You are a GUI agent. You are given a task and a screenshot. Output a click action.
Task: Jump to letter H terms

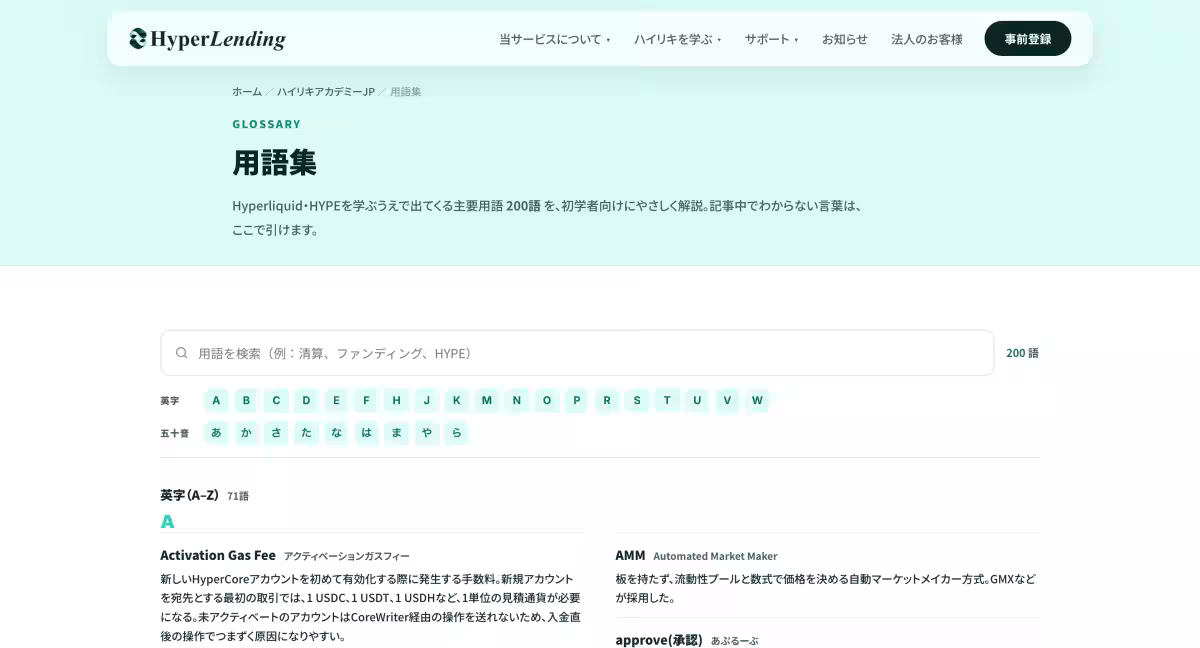[x=396, y=400]
